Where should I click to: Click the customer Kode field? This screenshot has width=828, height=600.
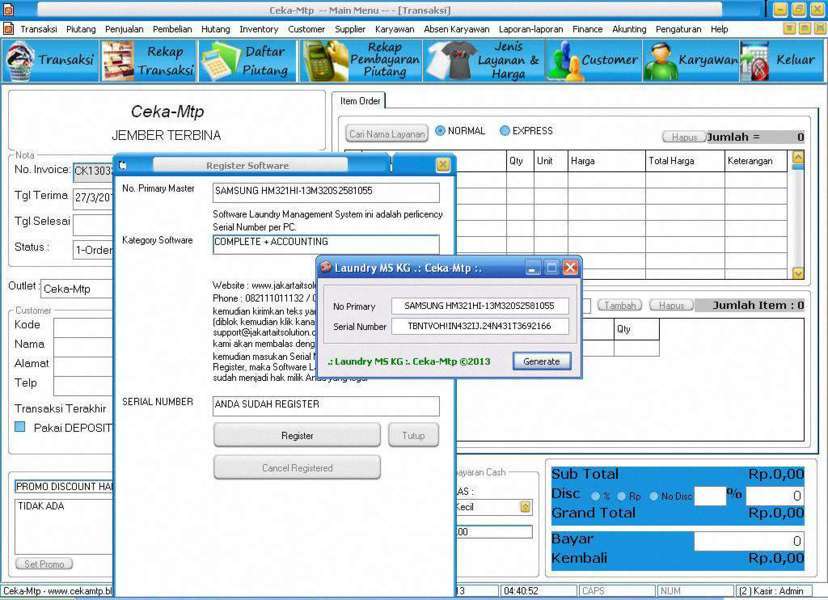tap(83, 327)
